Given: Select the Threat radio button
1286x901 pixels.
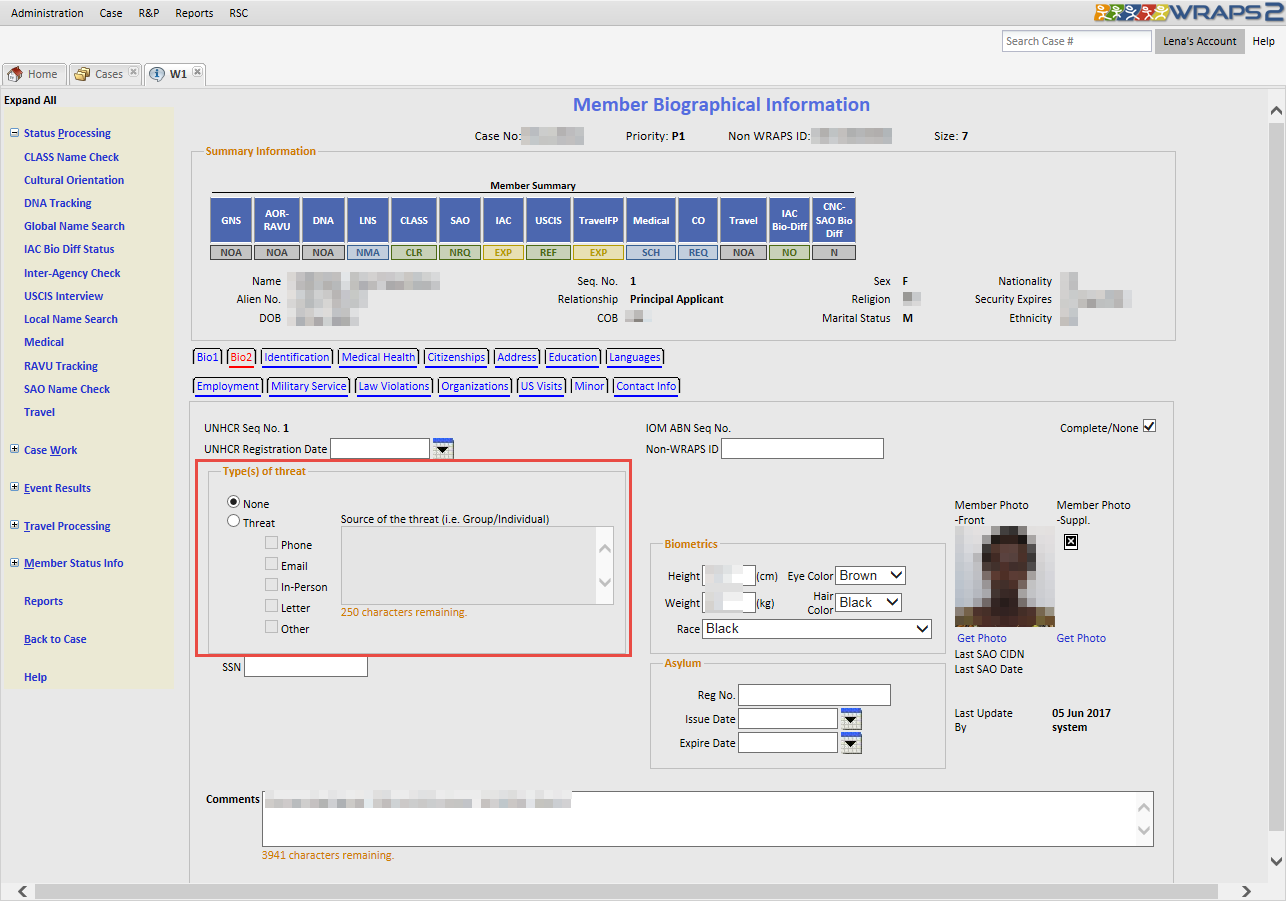Looking at the screenshot, I should coord(234,521).
